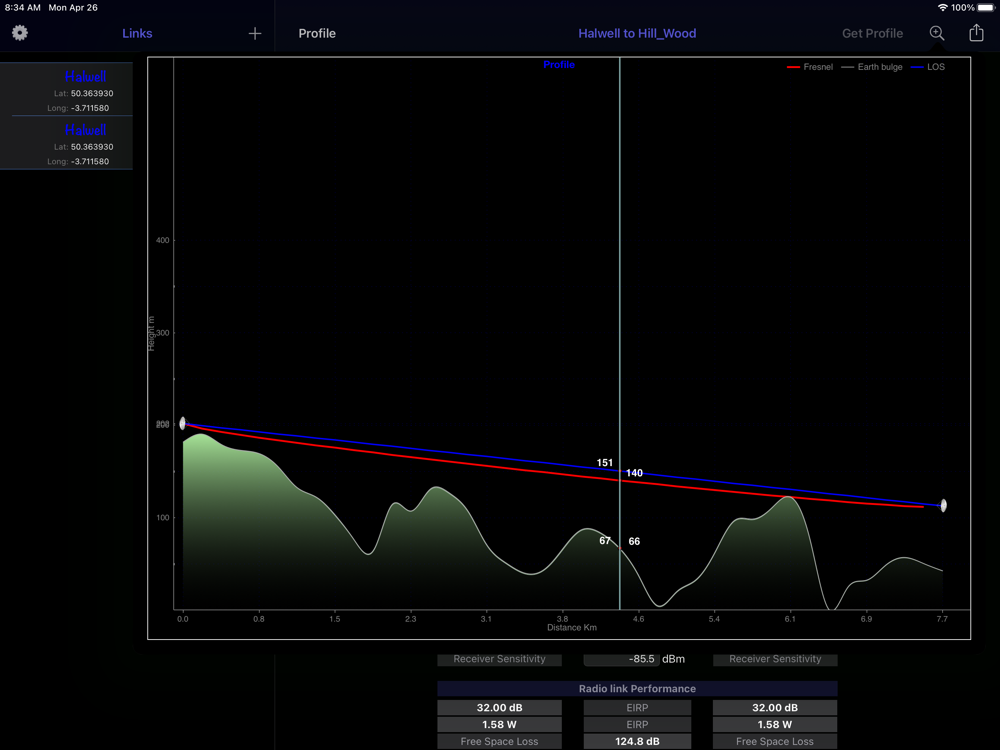
Task: Tap right 32.00 dB EIRP value
Action: [775, 707]
